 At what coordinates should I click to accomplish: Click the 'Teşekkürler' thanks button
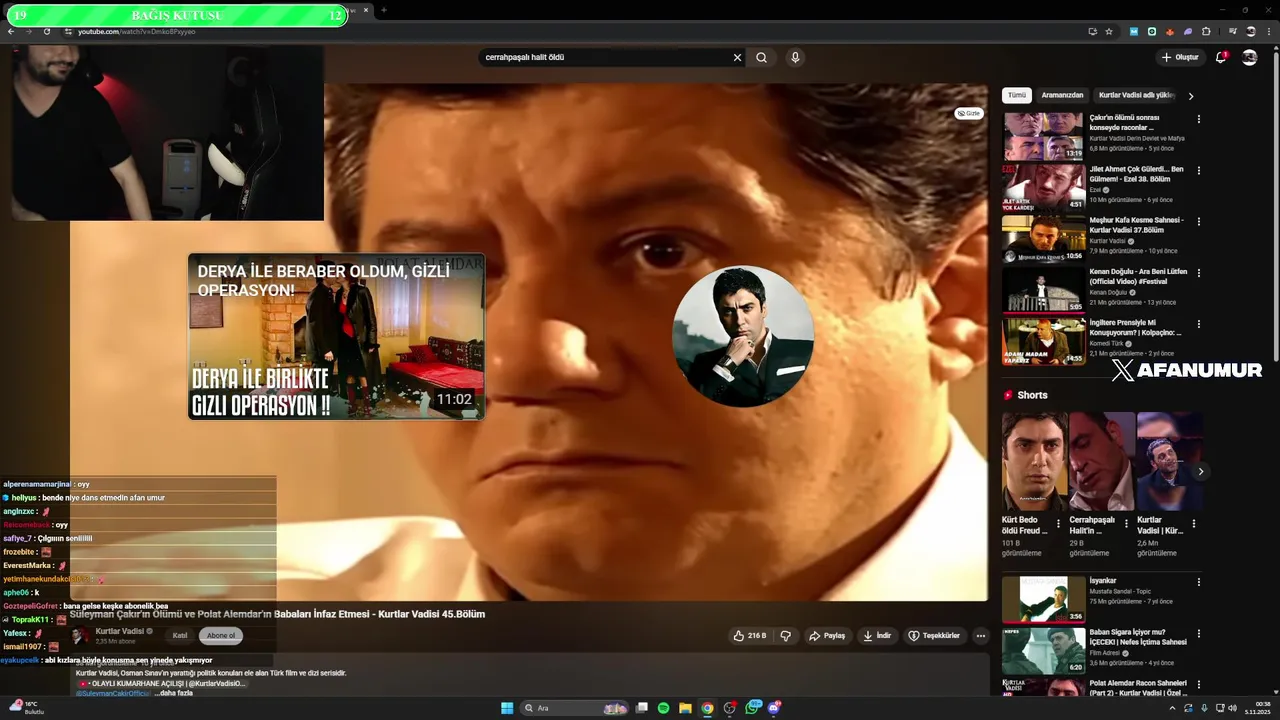click(x=934, y=635)
